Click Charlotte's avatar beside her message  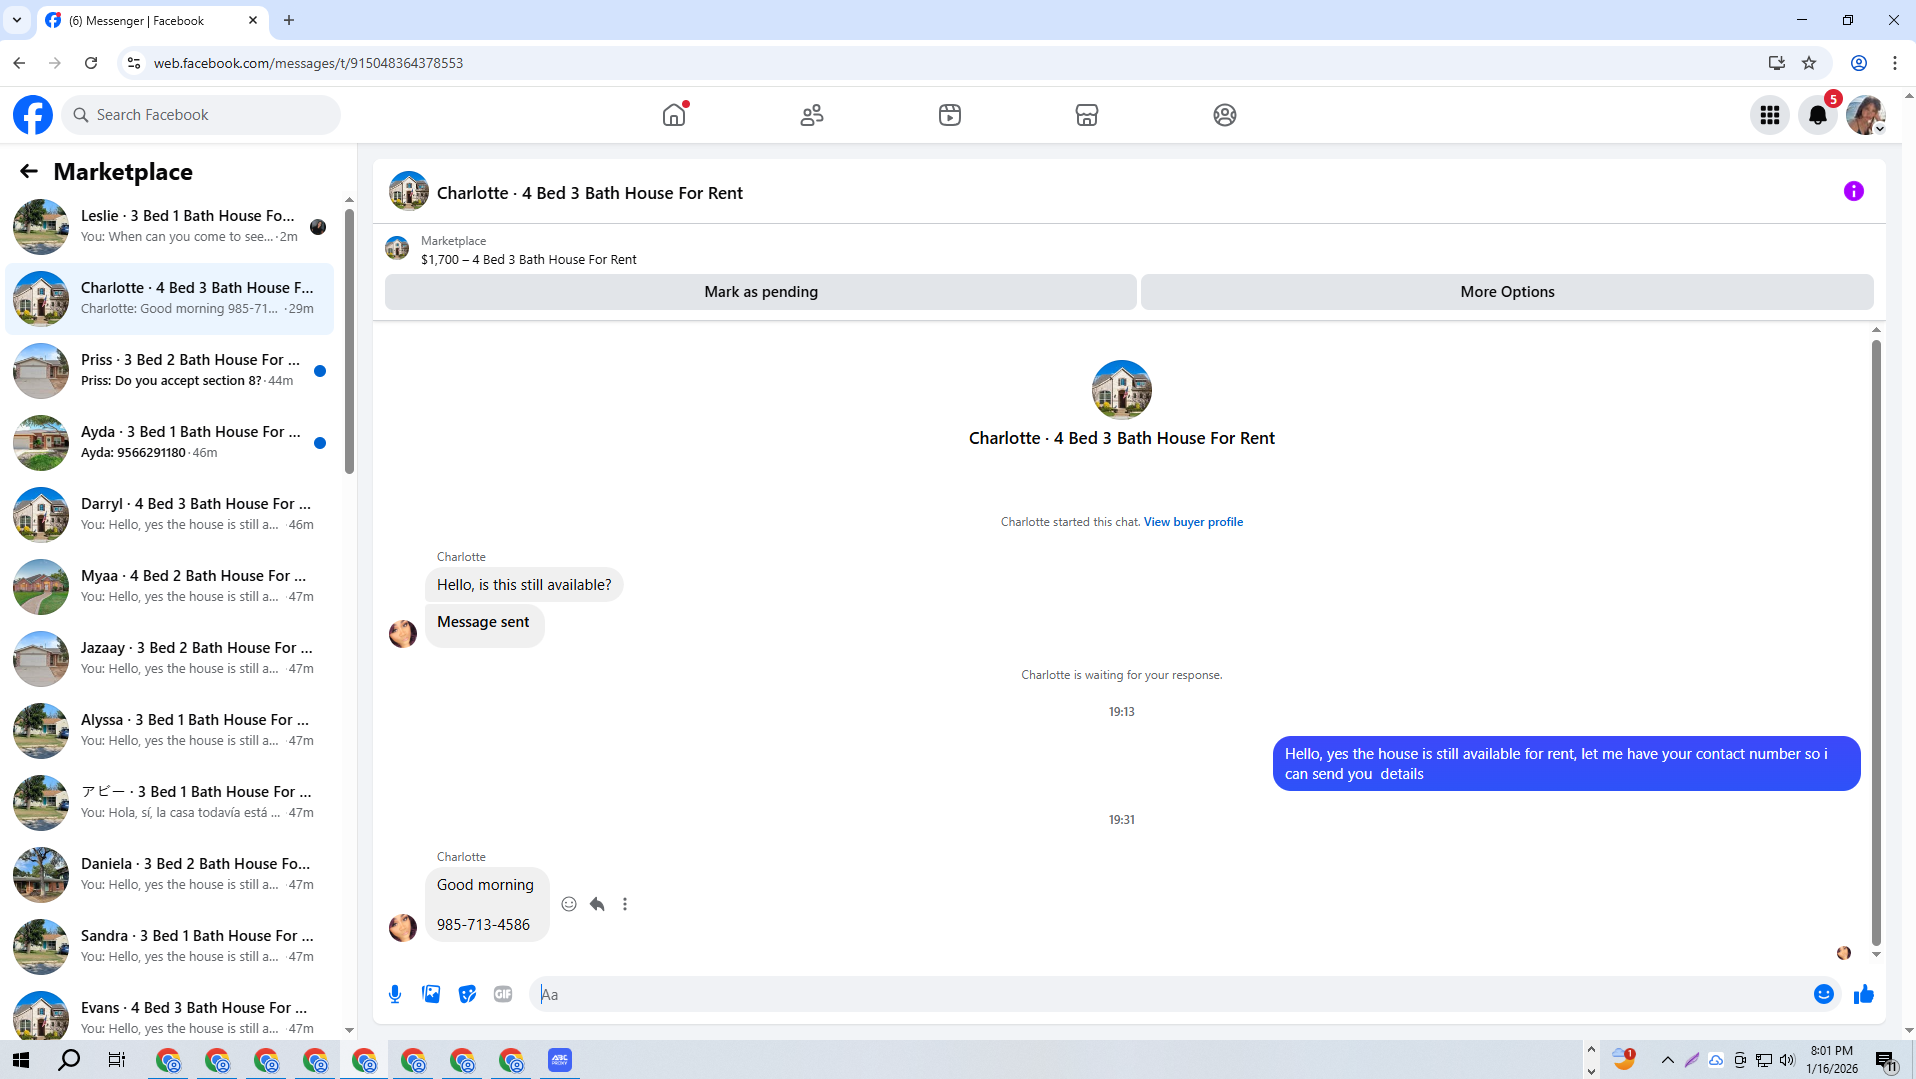[x=403, y=928]
